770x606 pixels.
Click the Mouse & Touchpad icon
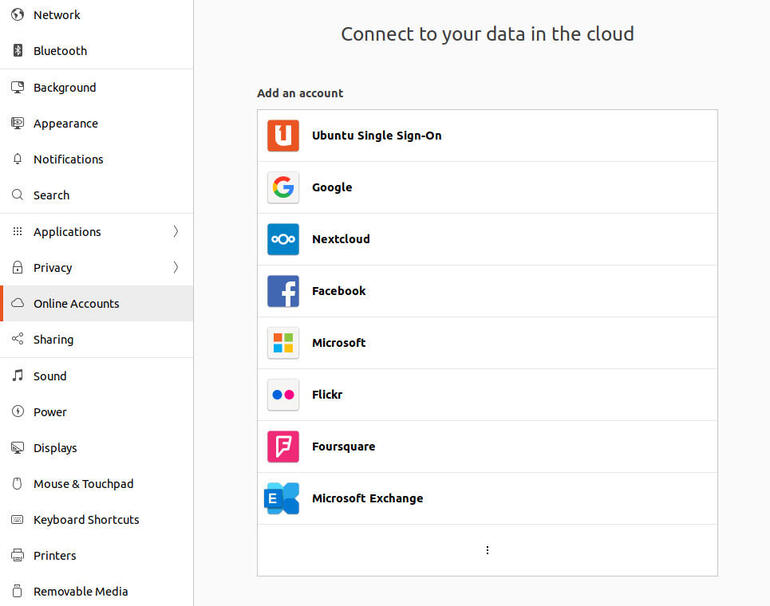click(x=18, y=484)
